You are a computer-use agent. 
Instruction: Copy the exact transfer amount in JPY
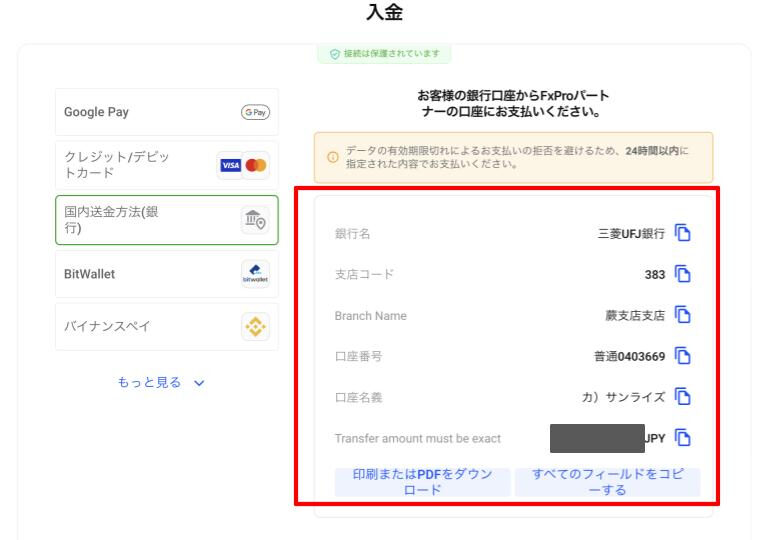pyautogui.click(x=682, y=438)
